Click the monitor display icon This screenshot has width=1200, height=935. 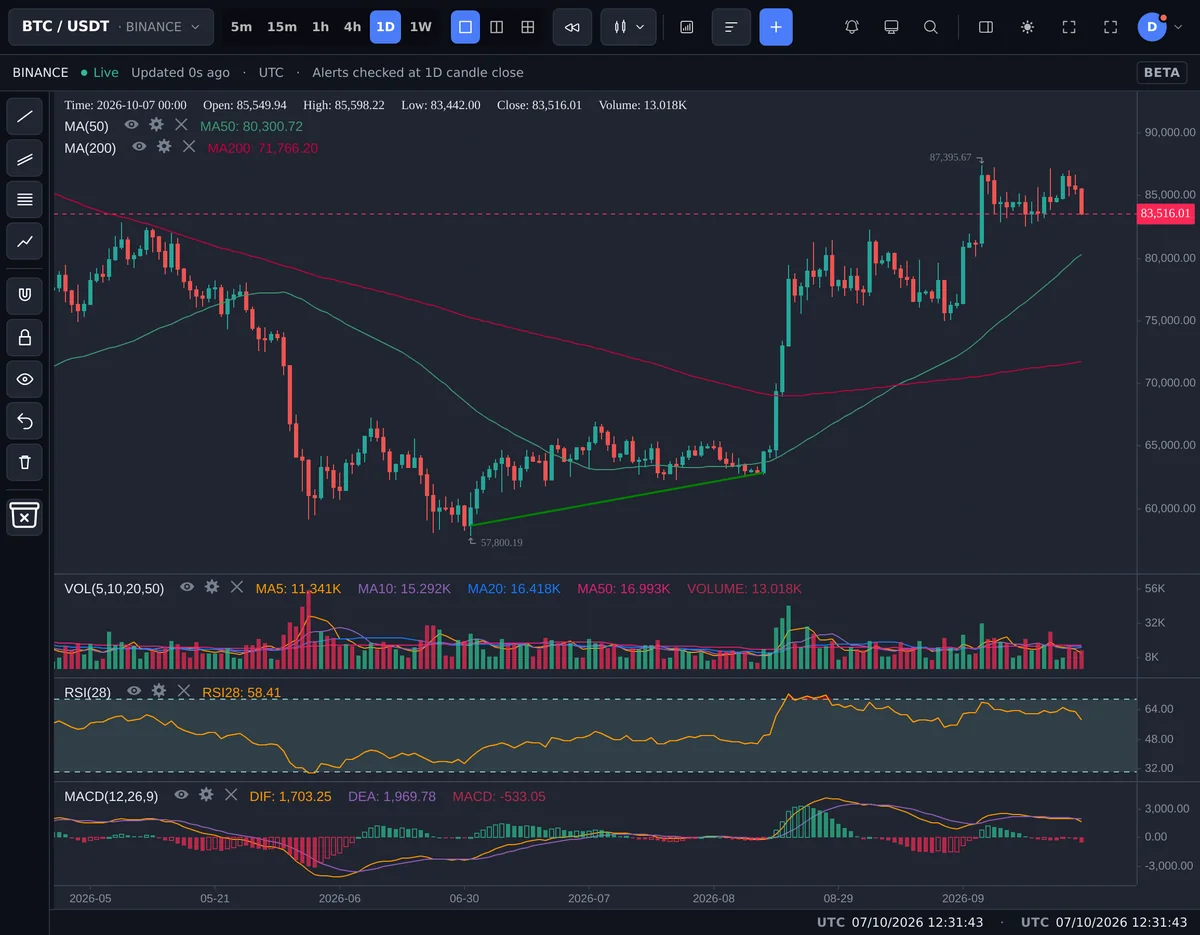pos(891,27)
